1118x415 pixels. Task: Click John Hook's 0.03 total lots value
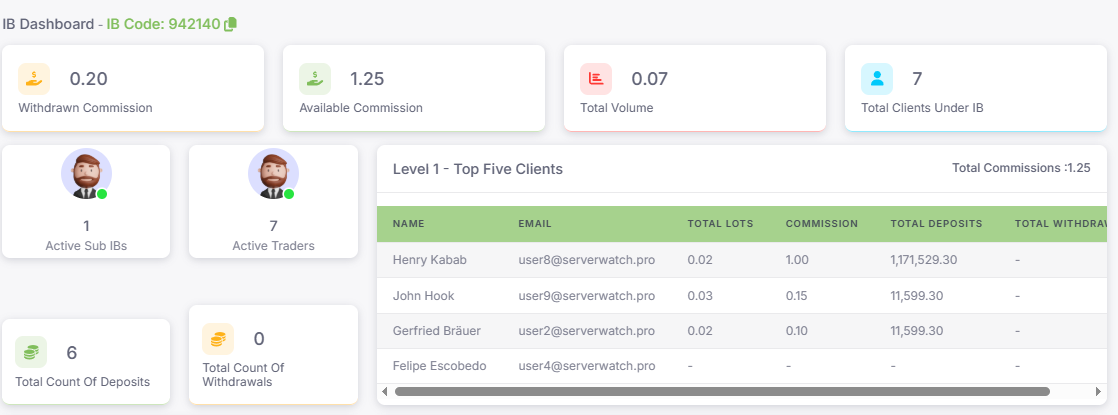(x=699, y=296)
